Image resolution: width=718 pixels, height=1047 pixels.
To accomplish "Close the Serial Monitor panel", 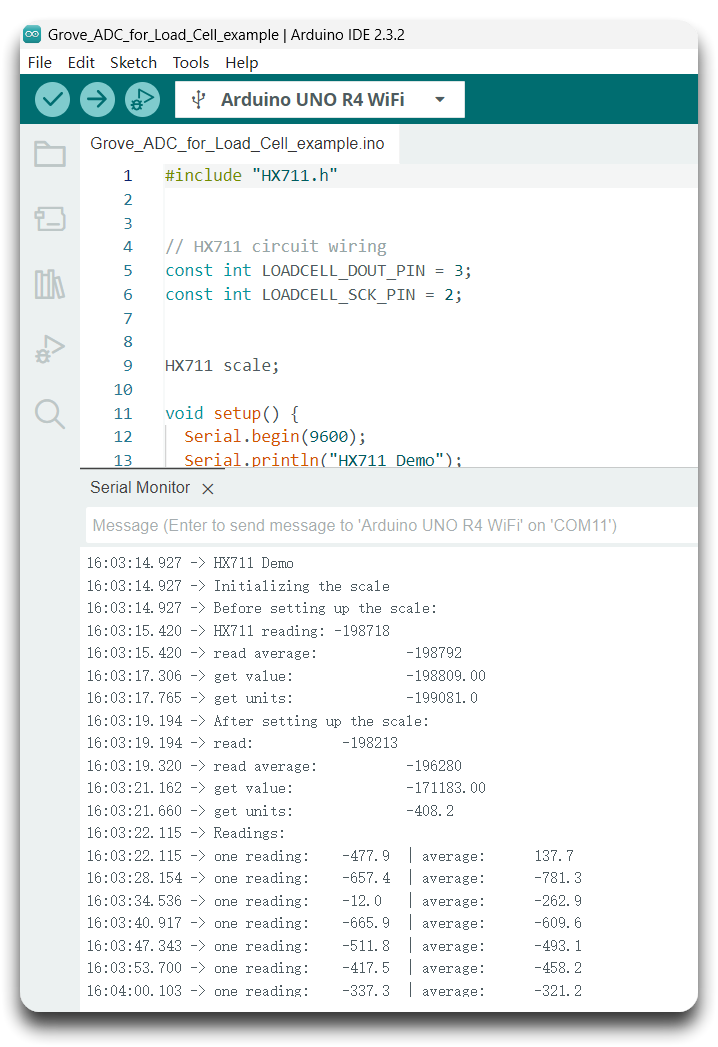I will pos(208,489).
